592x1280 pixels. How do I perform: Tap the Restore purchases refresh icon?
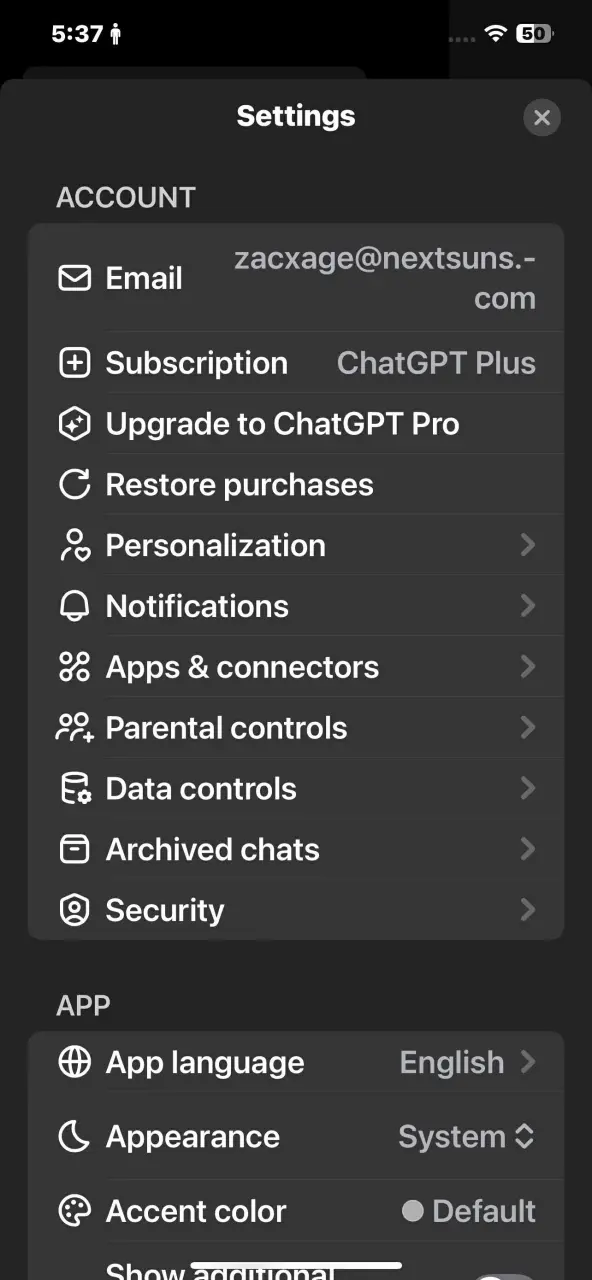coord(75,485)
